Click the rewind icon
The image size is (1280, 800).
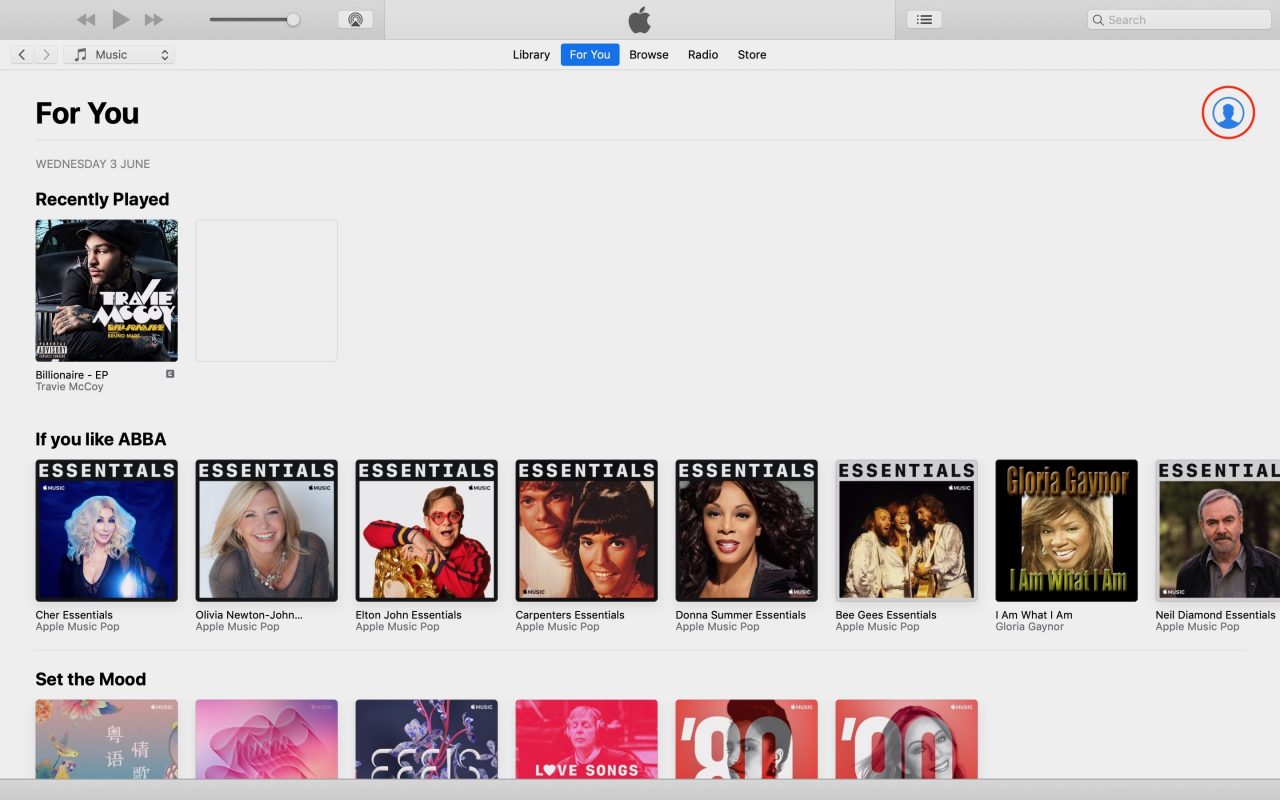pyautogui.click(x=86, y=19)
